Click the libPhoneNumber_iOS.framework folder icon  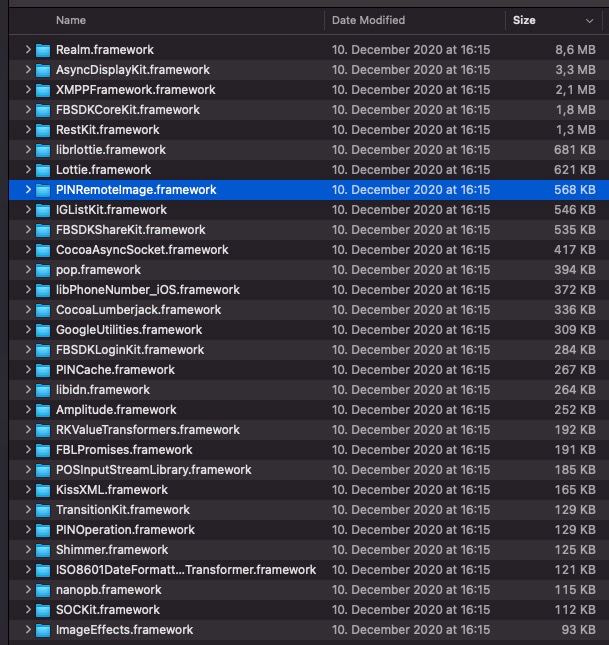[43, 290]
